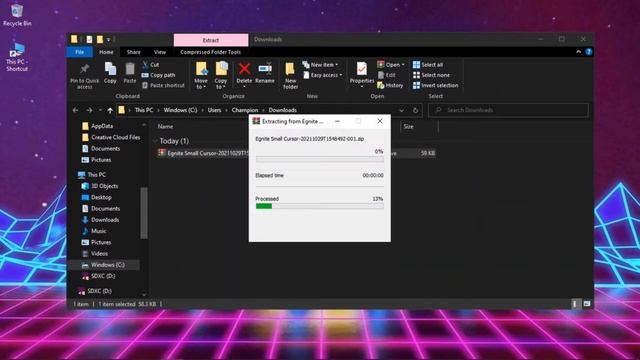Switch to details view icon in status bar
Image resolution: width=640 pixels, height=360 pixels.
(x=575, y=304)
